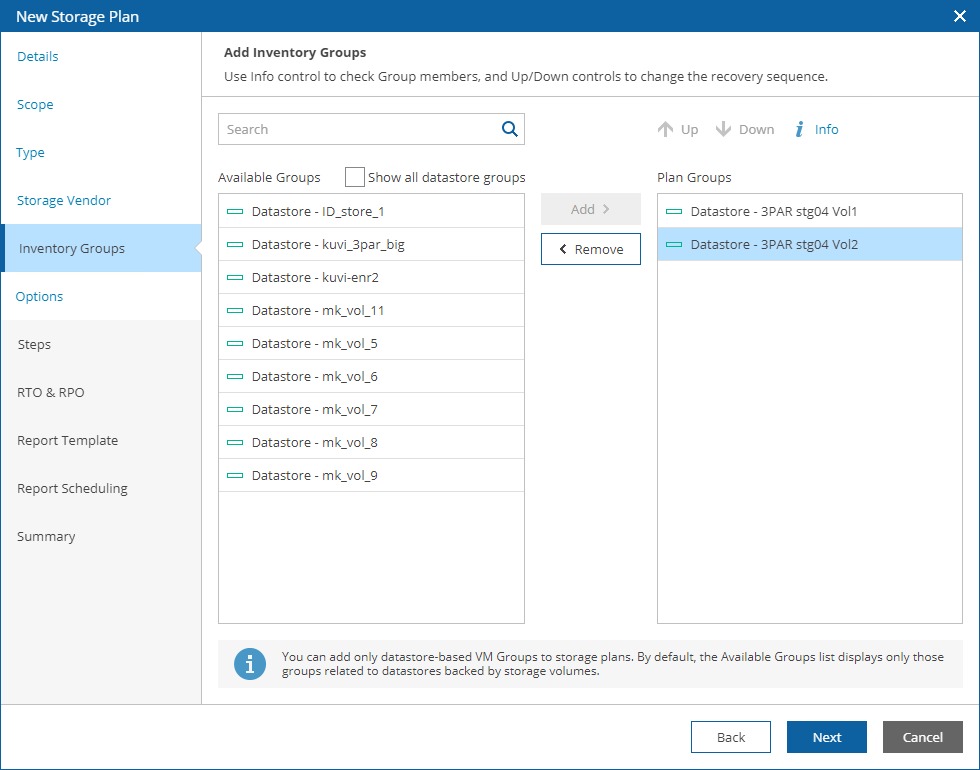Click the Down arrow icon
Image resolution: width=980 pixels, height=770 pixels.
tap(724, 130)
